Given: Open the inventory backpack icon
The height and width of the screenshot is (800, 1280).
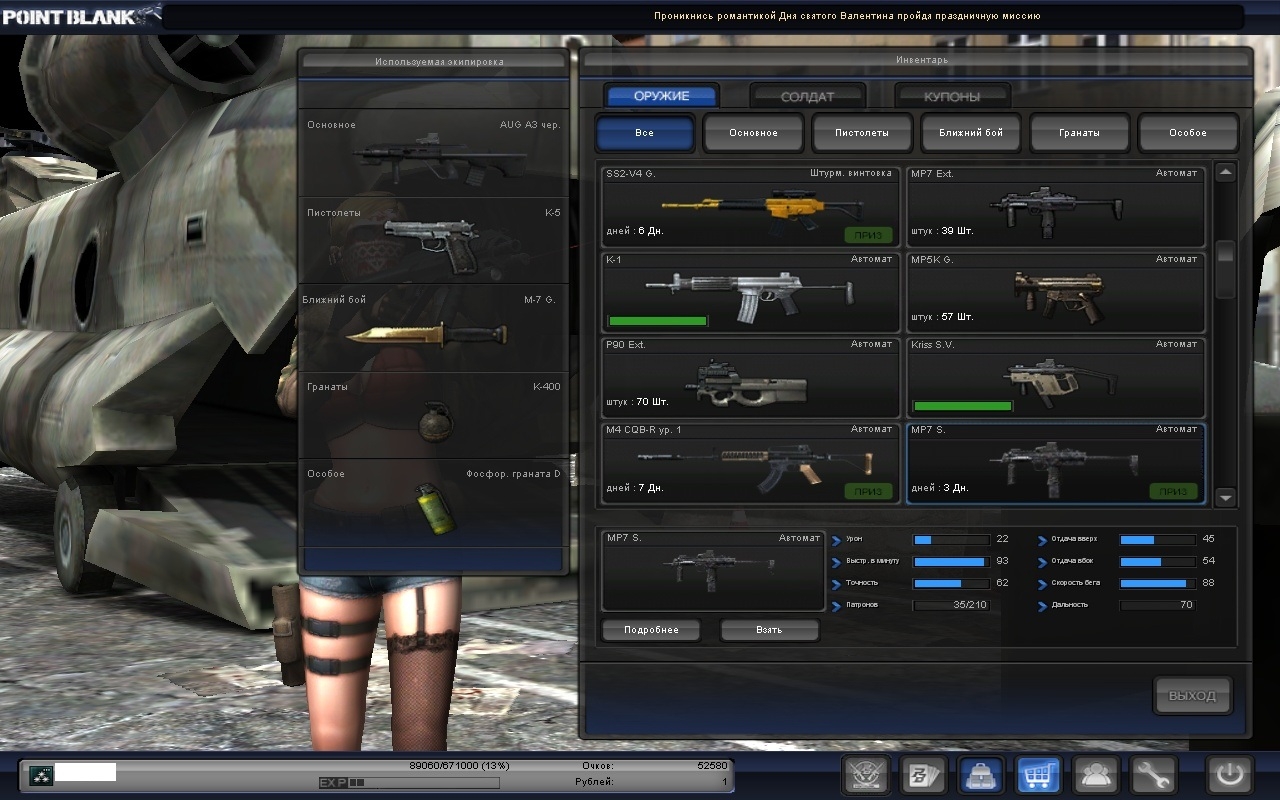Looking at the screenshot, I should (x=981, y=775).
